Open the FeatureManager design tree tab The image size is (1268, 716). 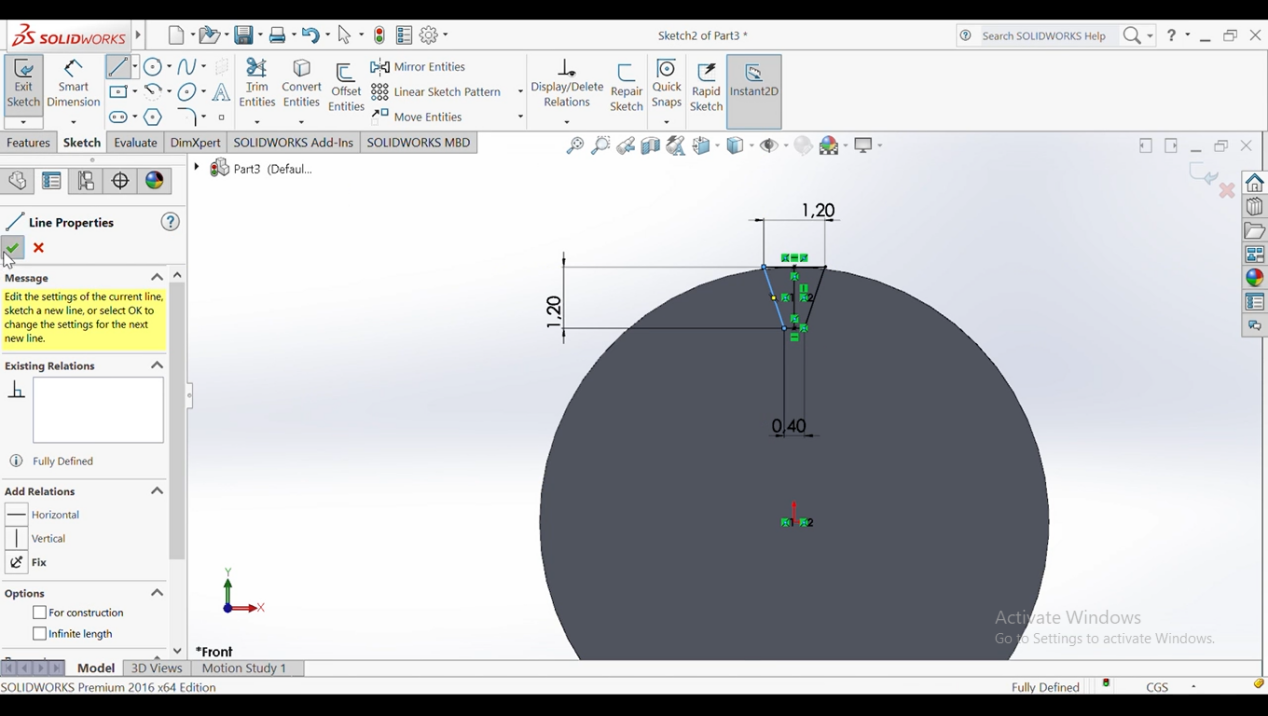pos(17,181)
